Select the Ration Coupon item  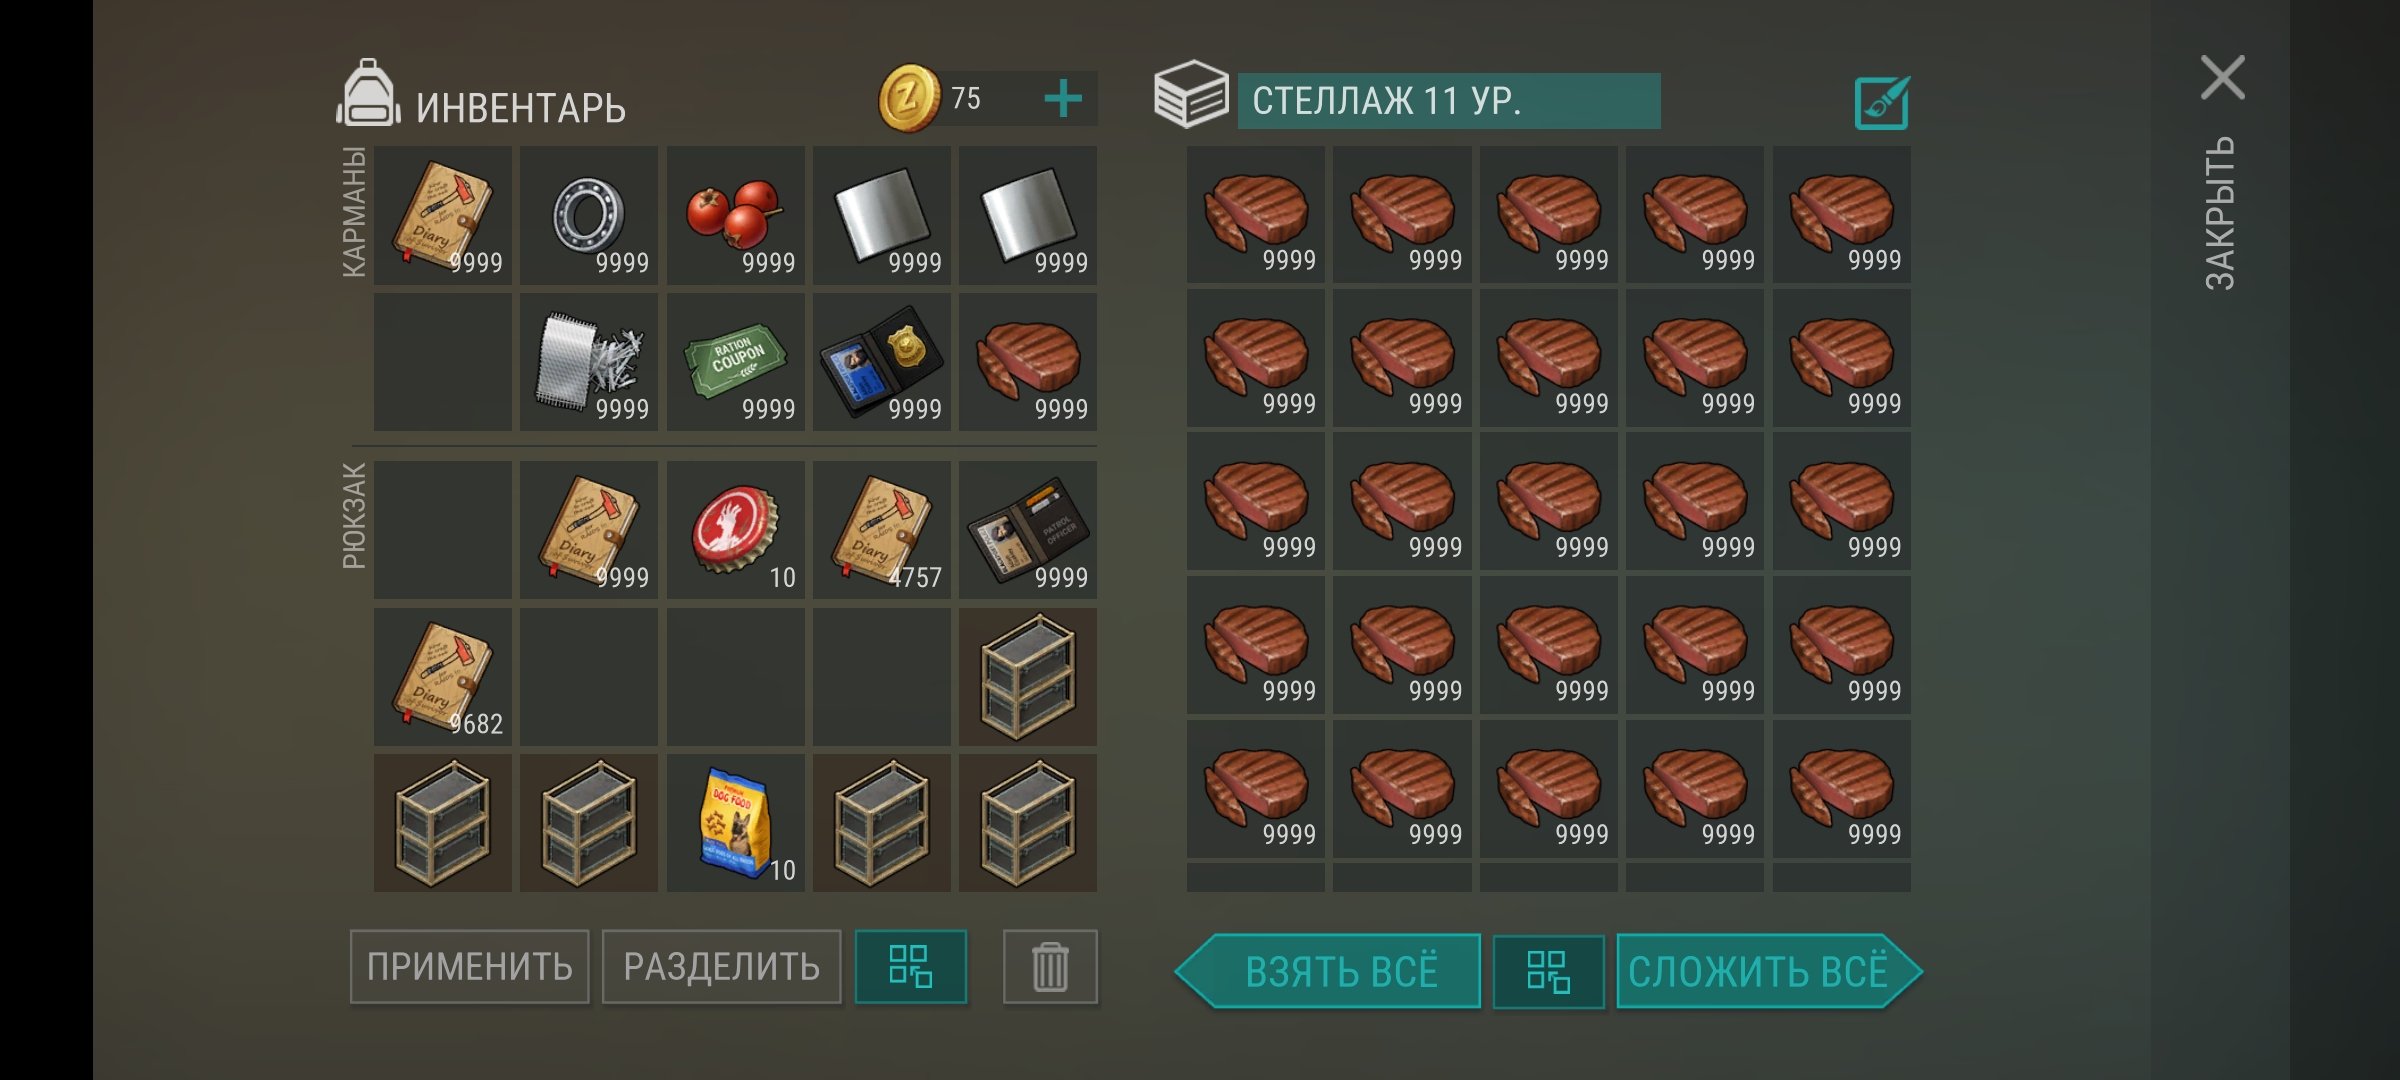736,362
